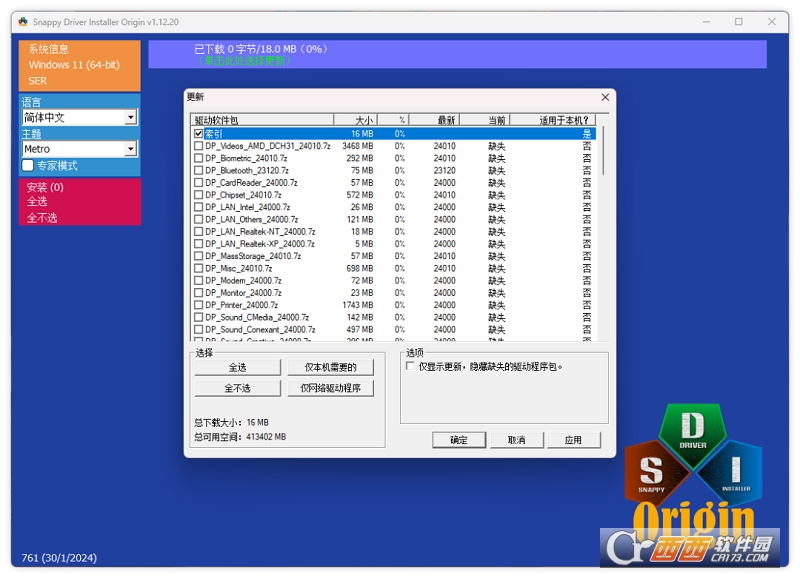Sort by 适用于本机? column header
The width and height of the screenshot is (800, 578).
coord(553,120)
